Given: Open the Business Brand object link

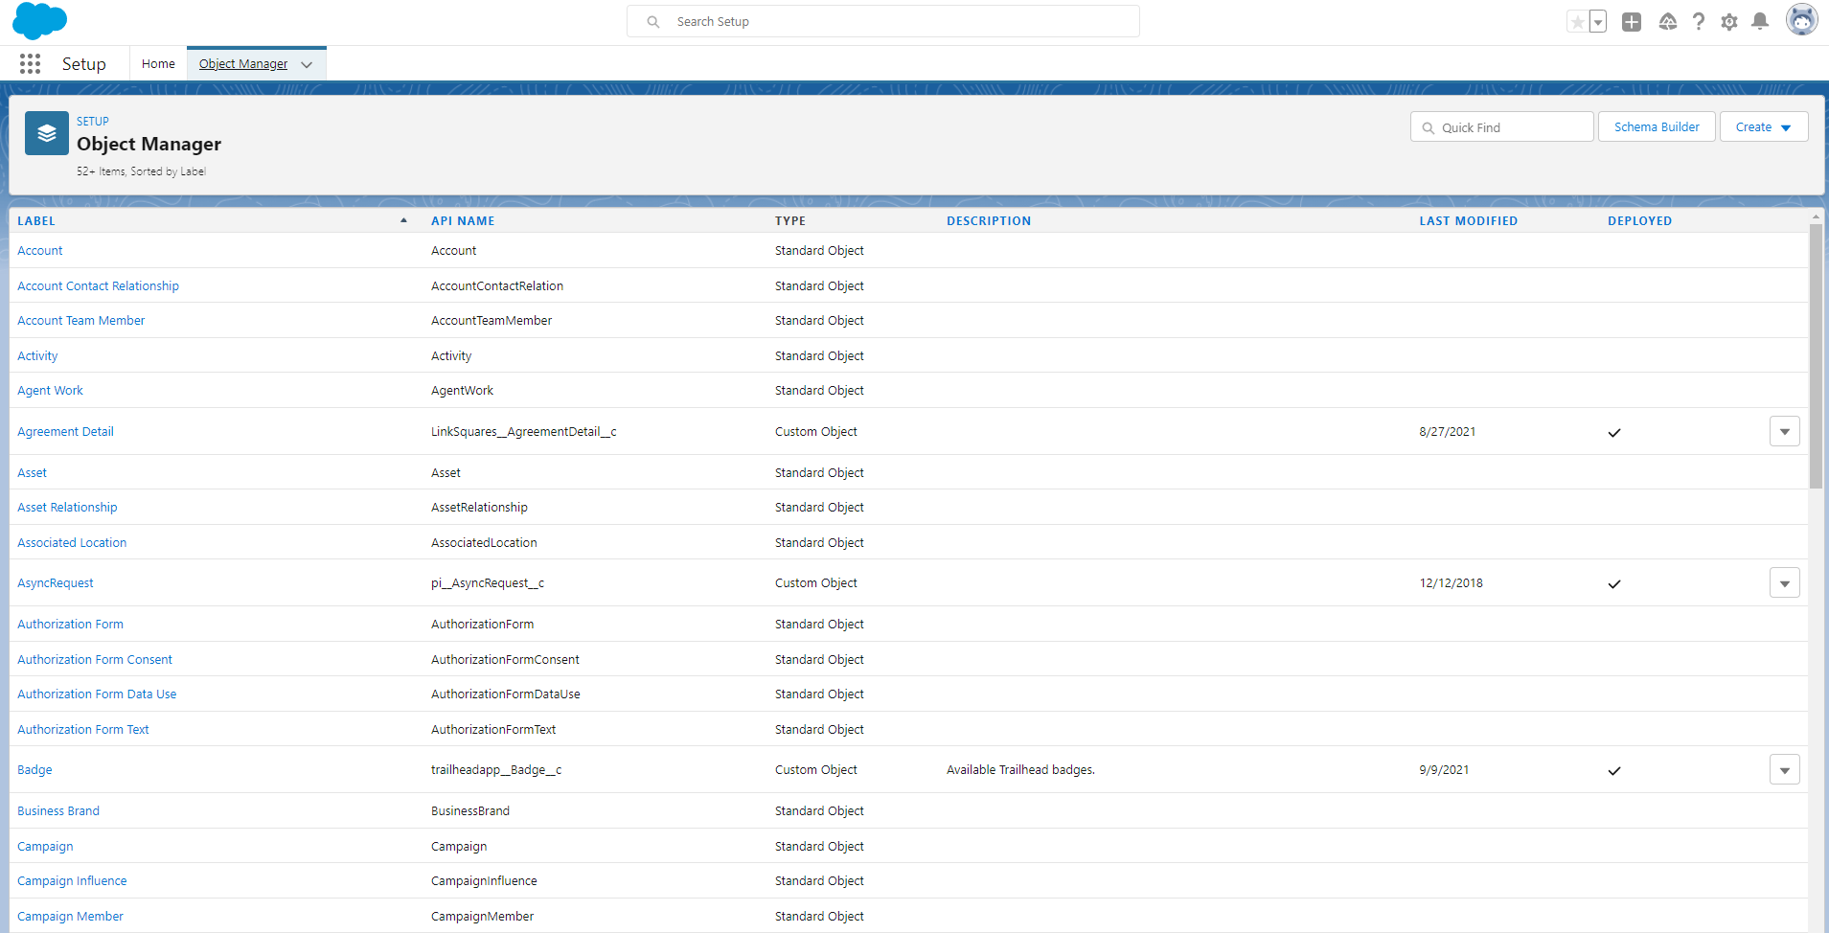Looking at the screenshot, I should pyautogui.click(x=58, y=811).
